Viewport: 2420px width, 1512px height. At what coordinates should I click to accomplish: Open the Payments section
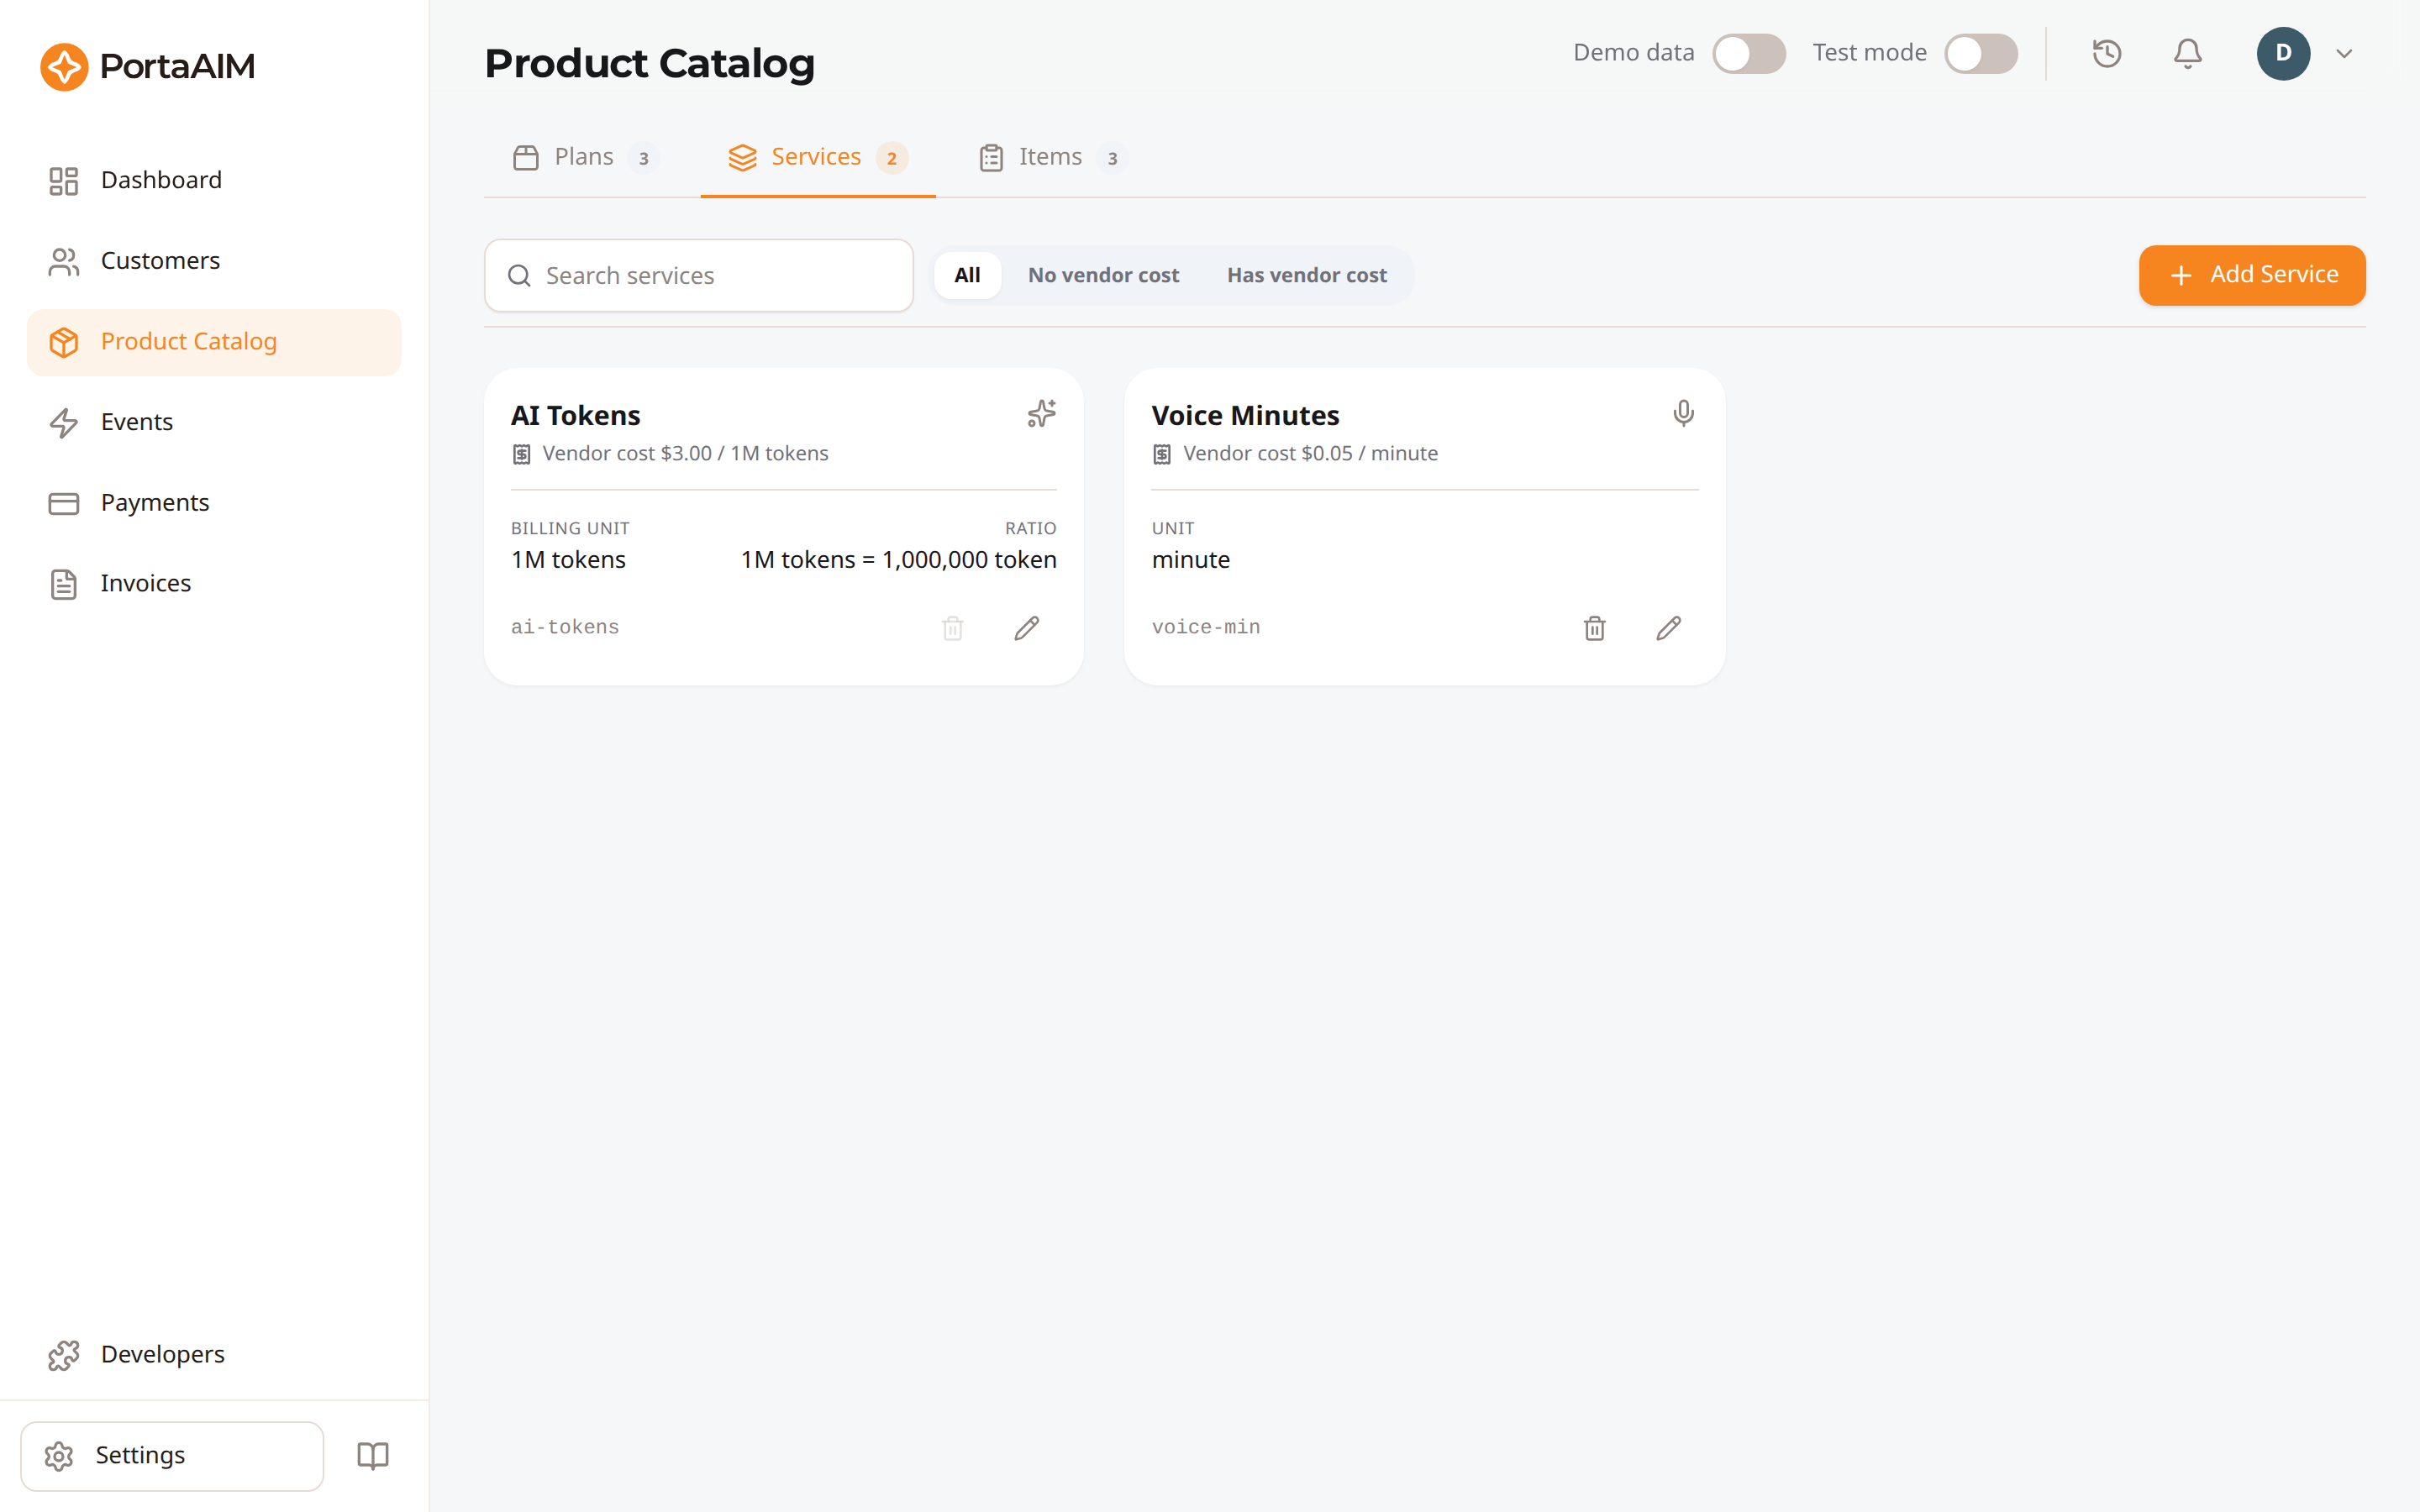(x=214, y=503)
